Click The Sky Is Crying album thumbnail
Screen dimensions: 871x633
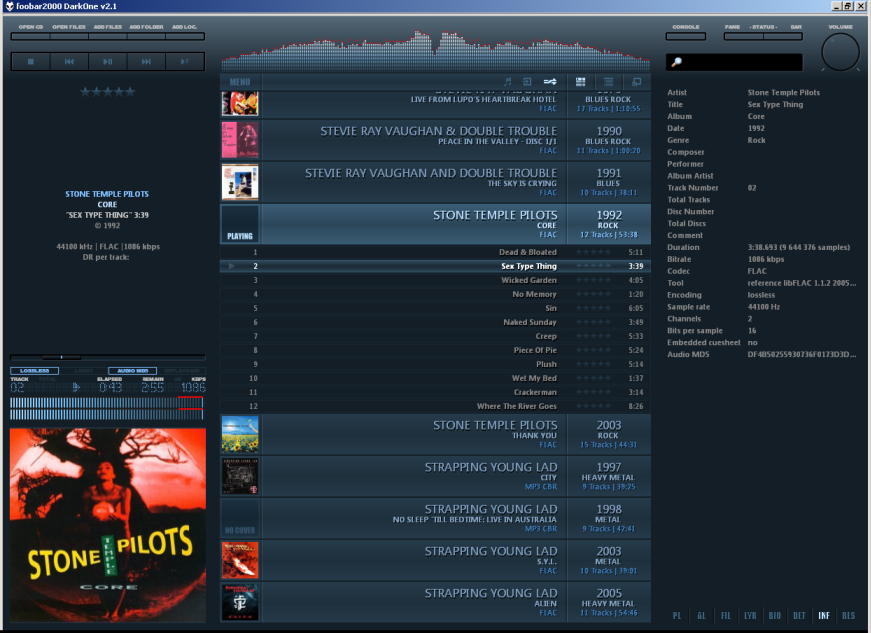click(240, 182)
